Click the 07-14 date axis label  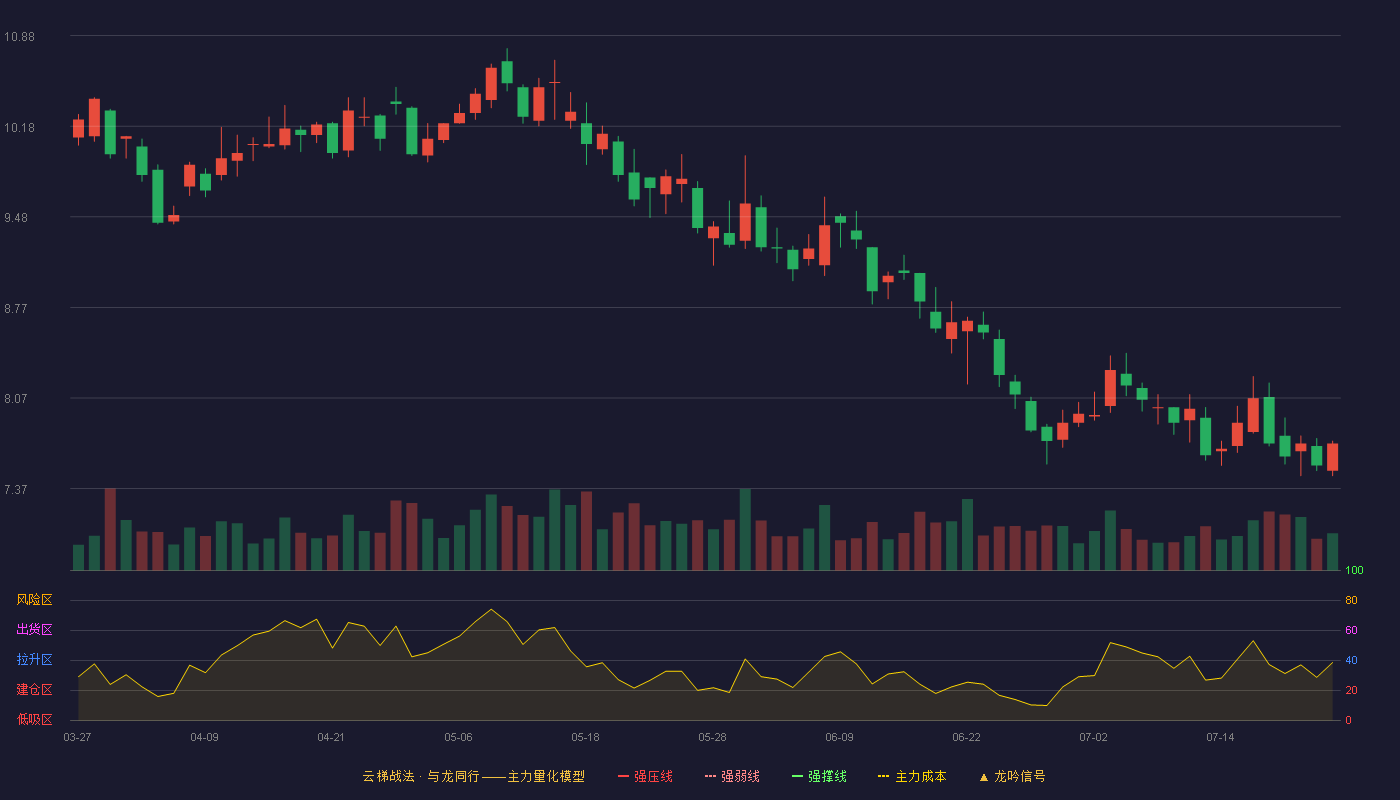click(x=1220, y=737)
